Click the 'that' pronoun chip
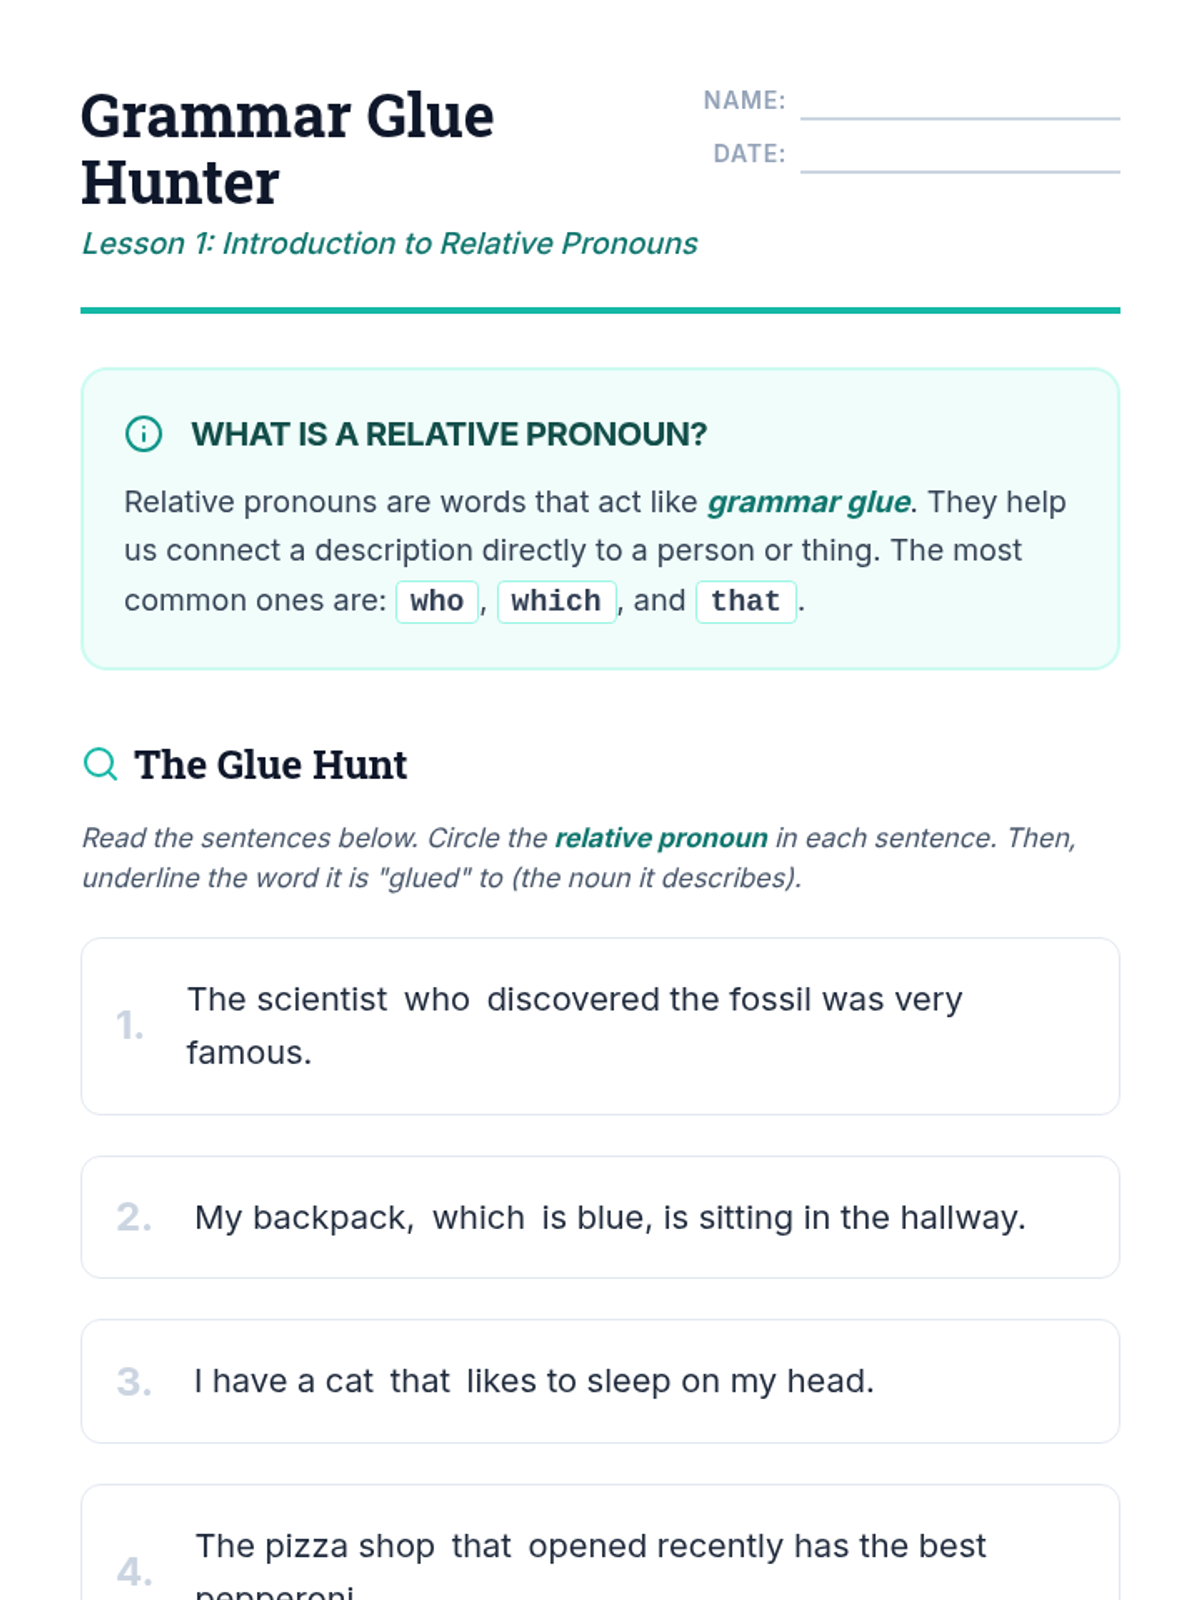The image size is (1200, 1600). (745, 601)
